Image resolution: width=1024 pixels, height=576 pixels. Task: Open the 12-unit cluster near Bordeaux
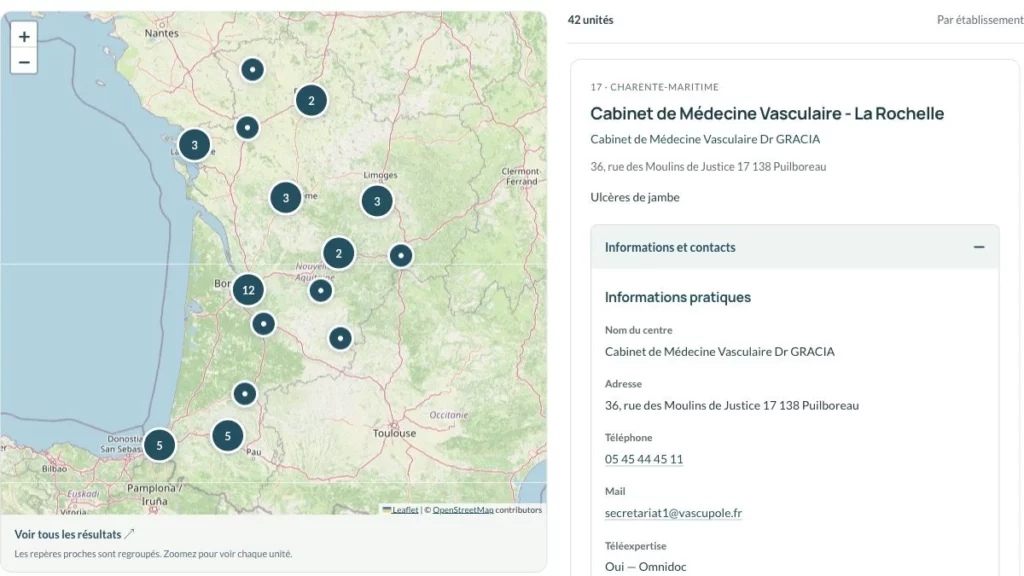tap(248, 290)
